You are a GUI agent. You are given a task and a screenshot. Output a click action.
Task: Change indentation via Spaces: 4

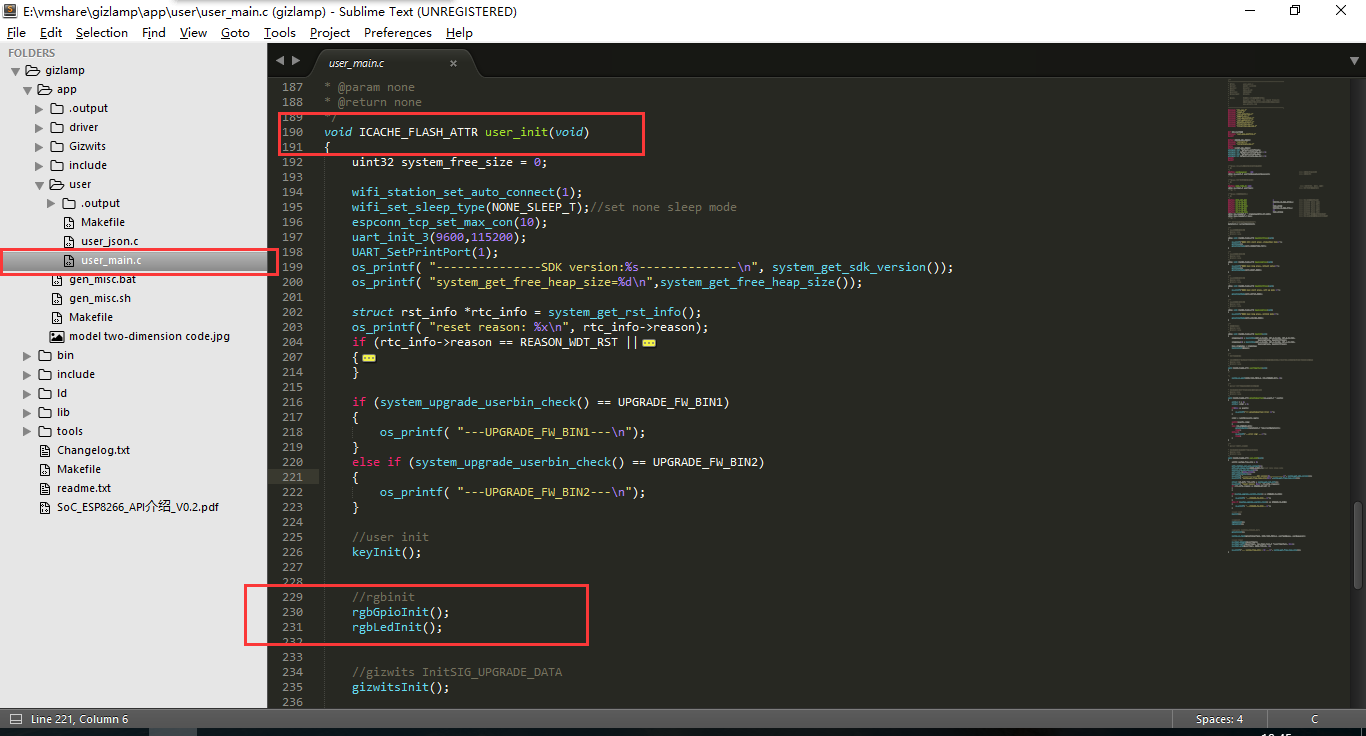[x=1219, y=719]
